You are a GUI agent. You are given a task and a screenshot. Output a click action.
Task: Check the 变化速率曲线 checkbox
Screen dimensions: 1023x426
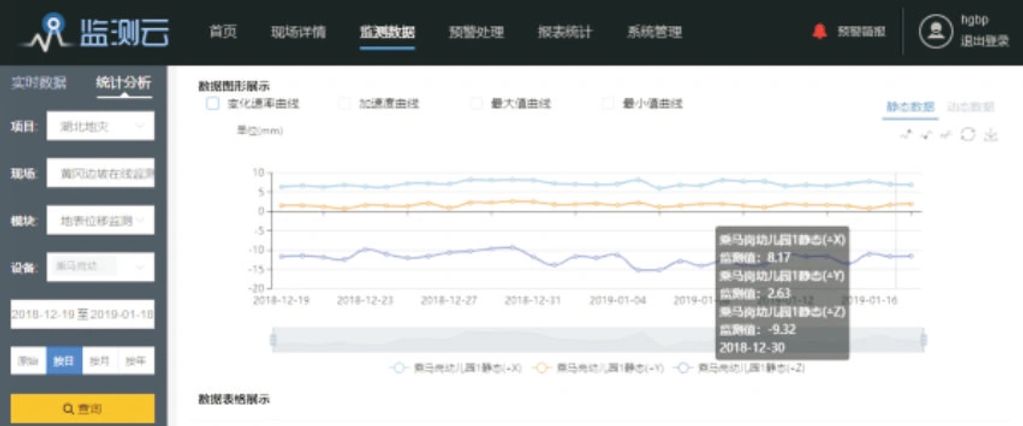tap(213, 103)
